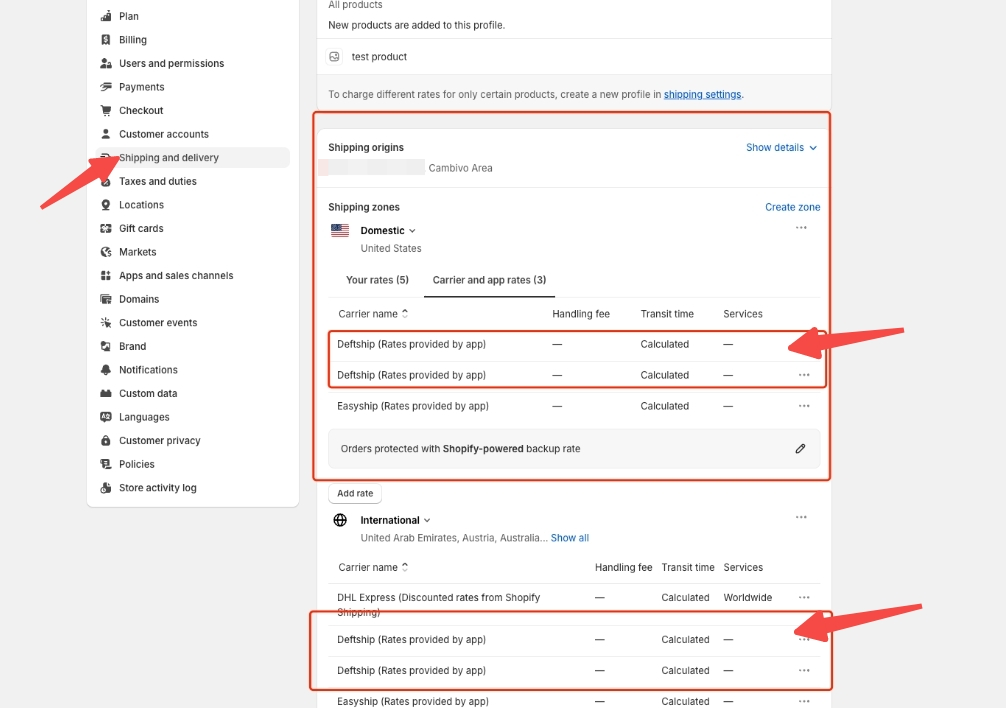Open options menu for Domestic zone
Image resolution: width=1006 pixels, height=708 pixels.
801,228
